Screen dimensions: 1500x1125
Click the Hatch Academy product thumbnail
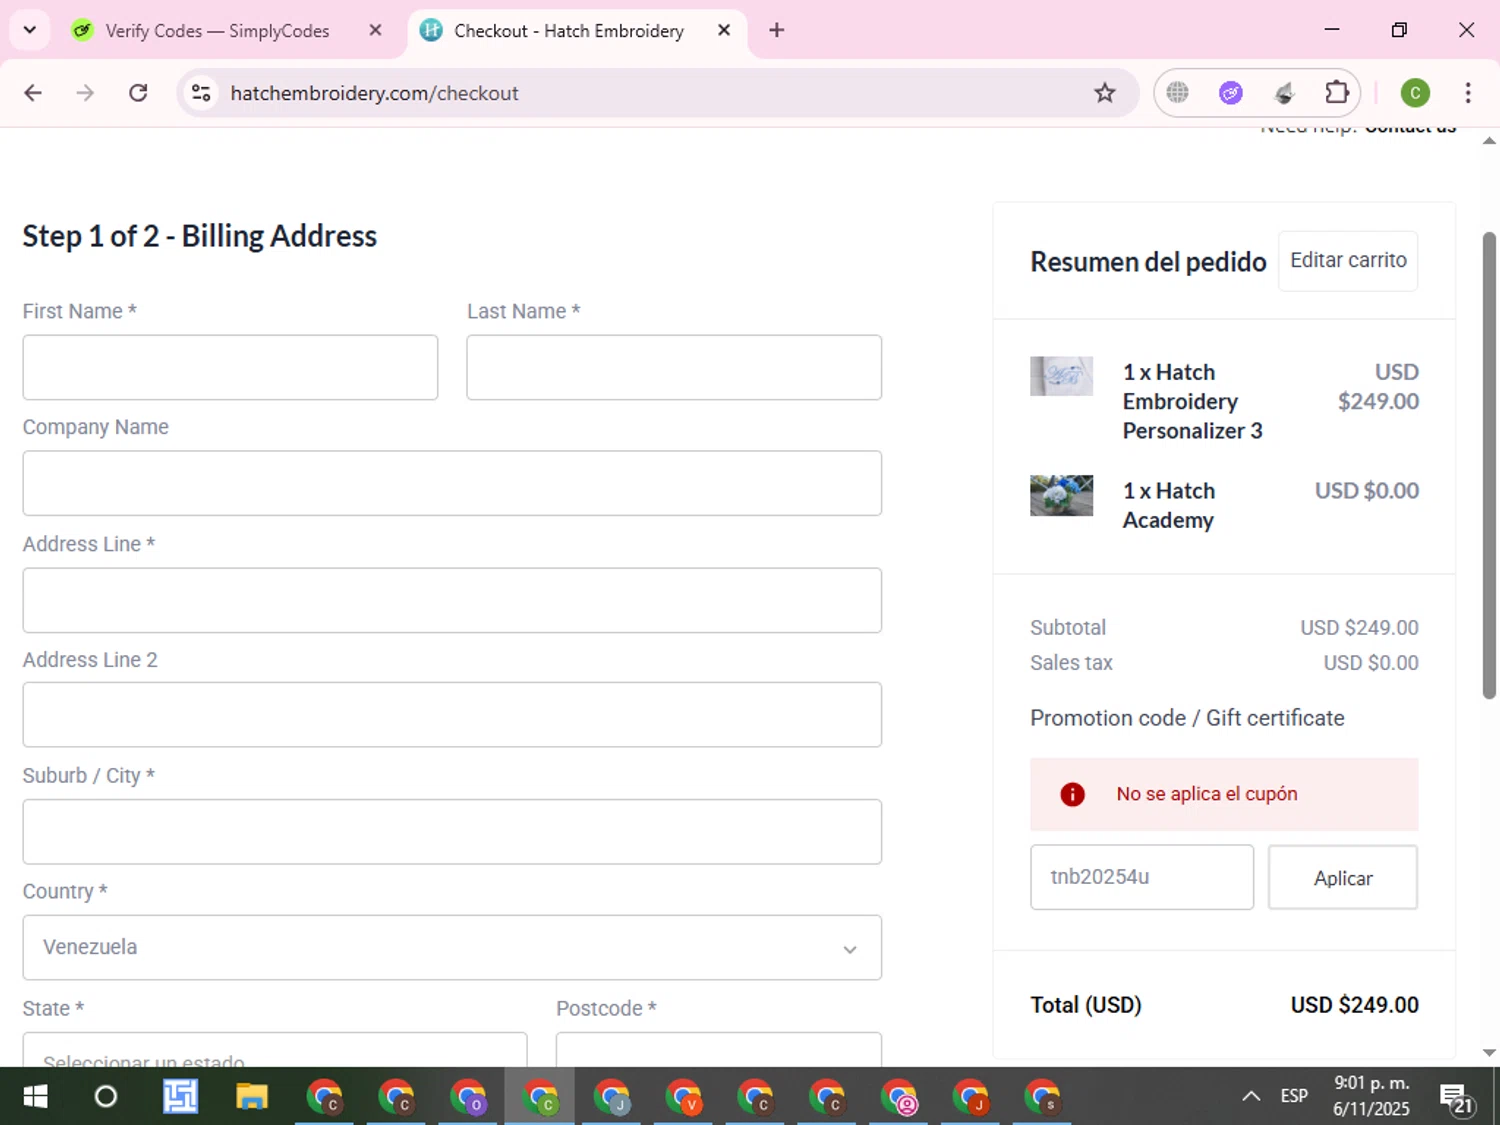tap(1061, 495)
